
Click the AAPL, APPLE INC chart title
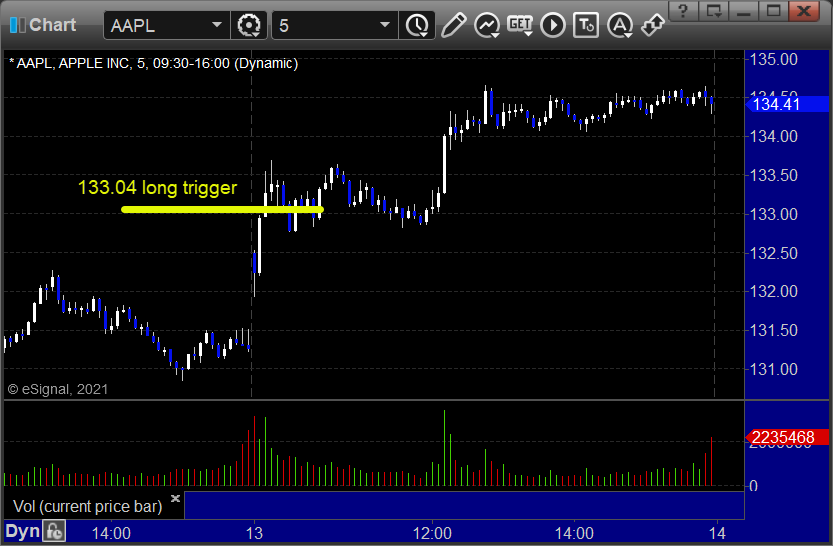pyautogui.click(x=154, y=63)
